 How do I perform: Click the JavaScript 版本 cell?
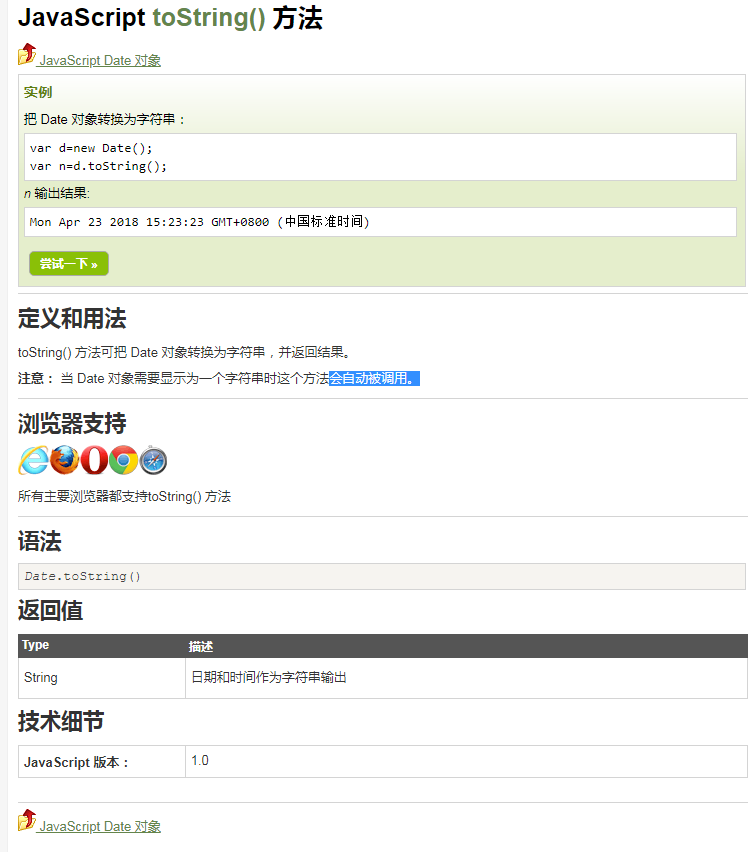click(x=102, y=762)
